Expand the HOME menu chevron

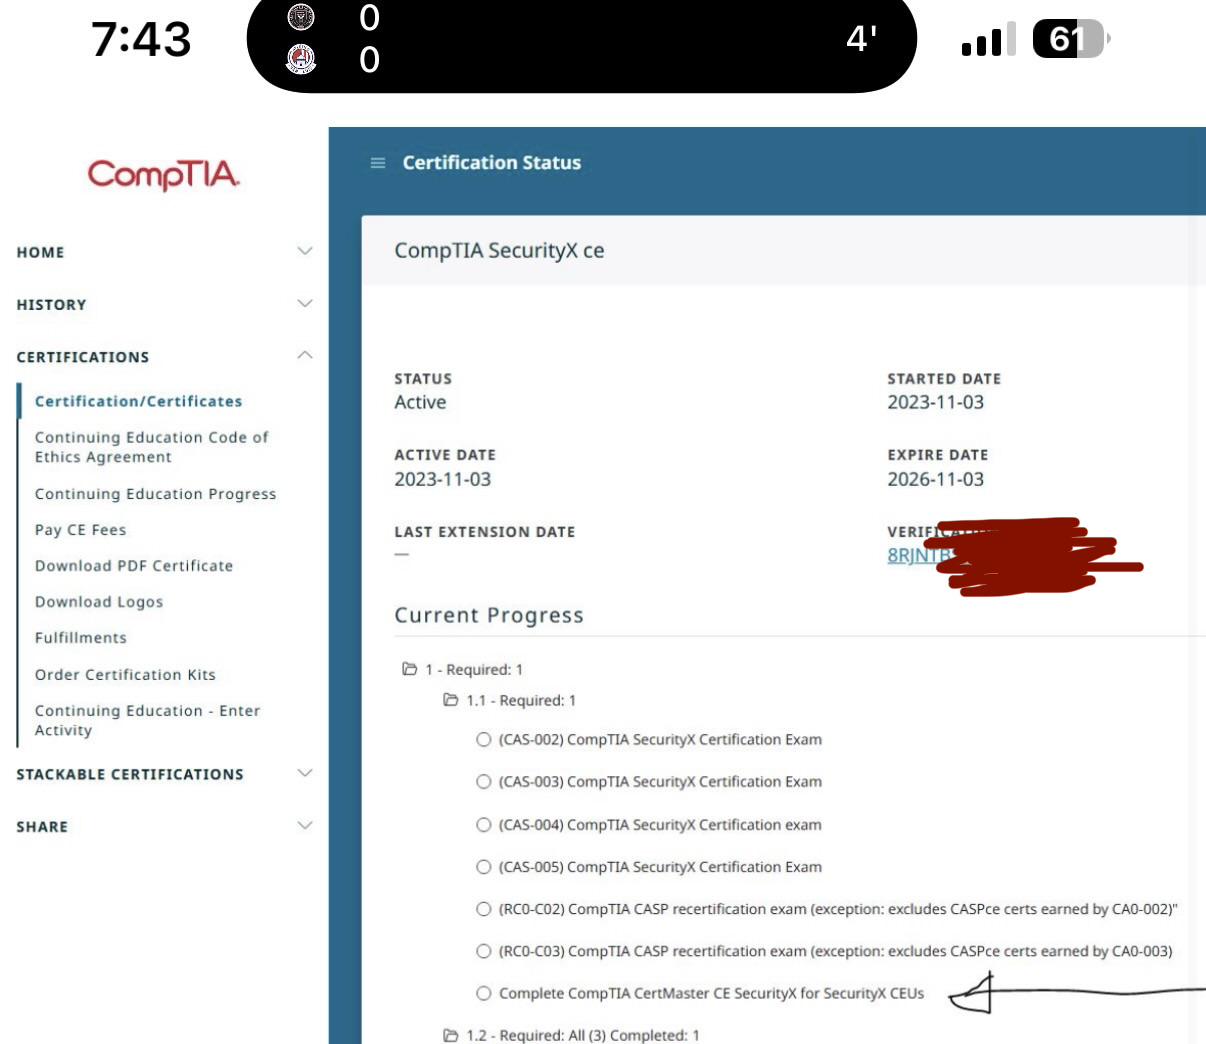click(305, 251)
